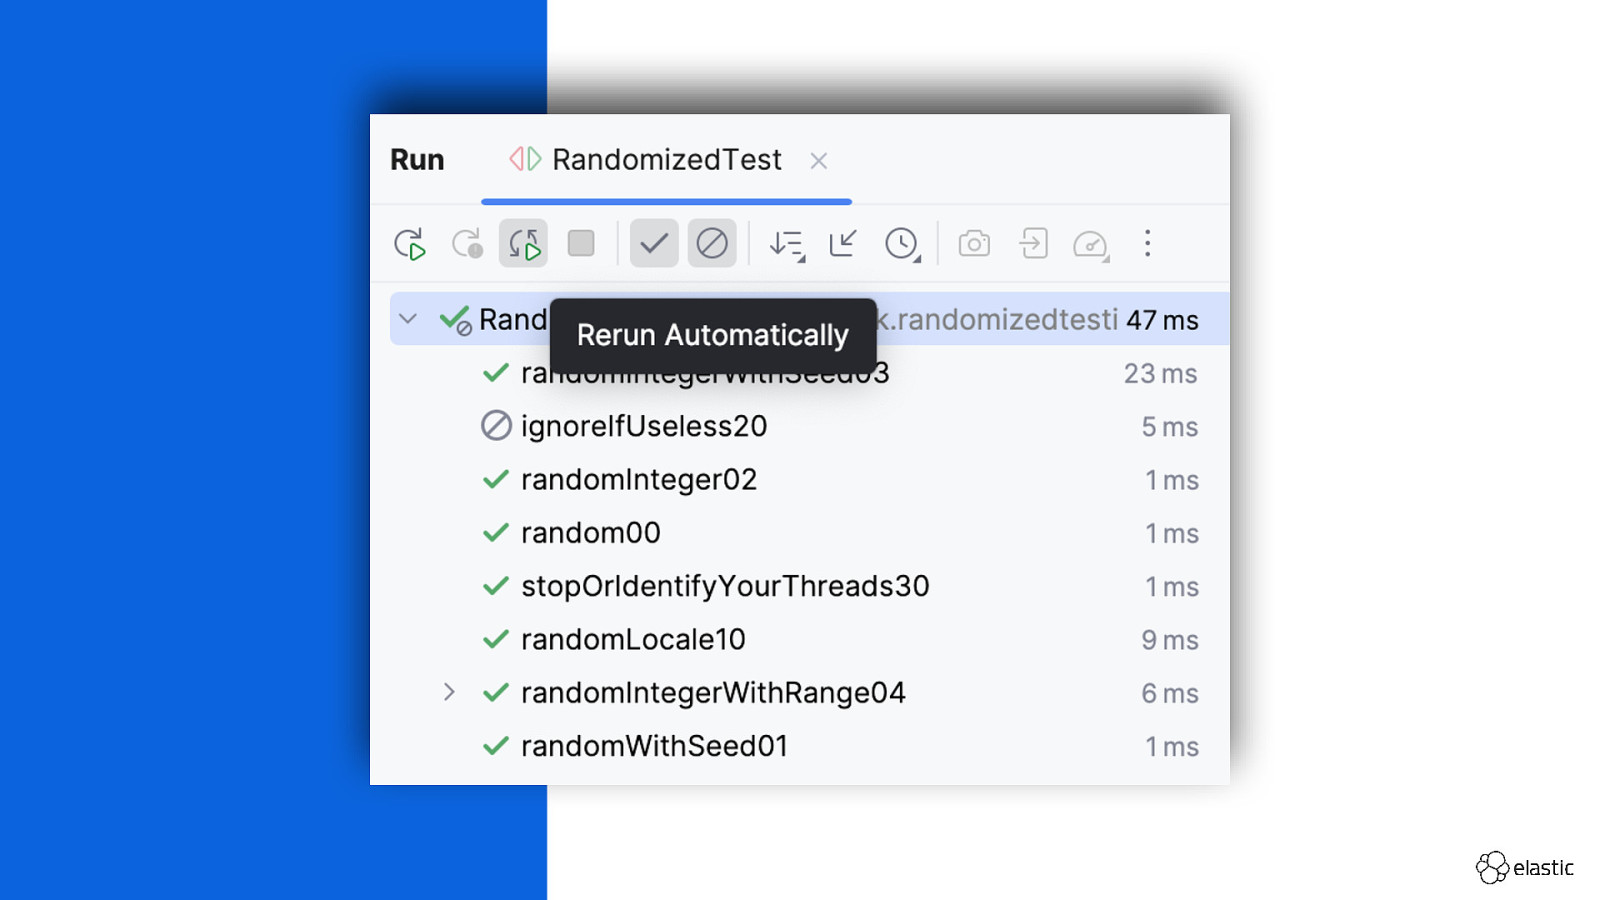The width and height of the screenshot is (1600, 900).
Task: Toggle Rerun Automatically button
Action: (523, 244)
